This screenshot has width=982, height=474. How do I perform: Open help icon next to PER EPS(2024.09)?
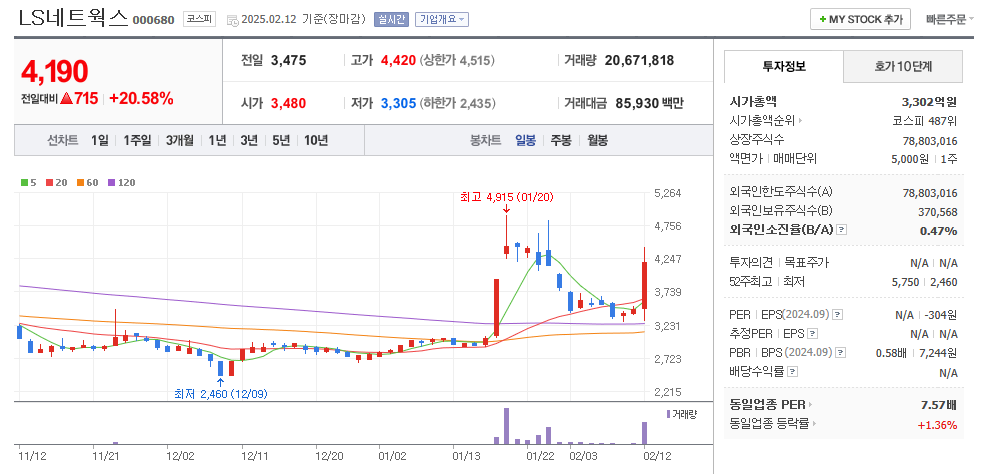click(837, 314)
